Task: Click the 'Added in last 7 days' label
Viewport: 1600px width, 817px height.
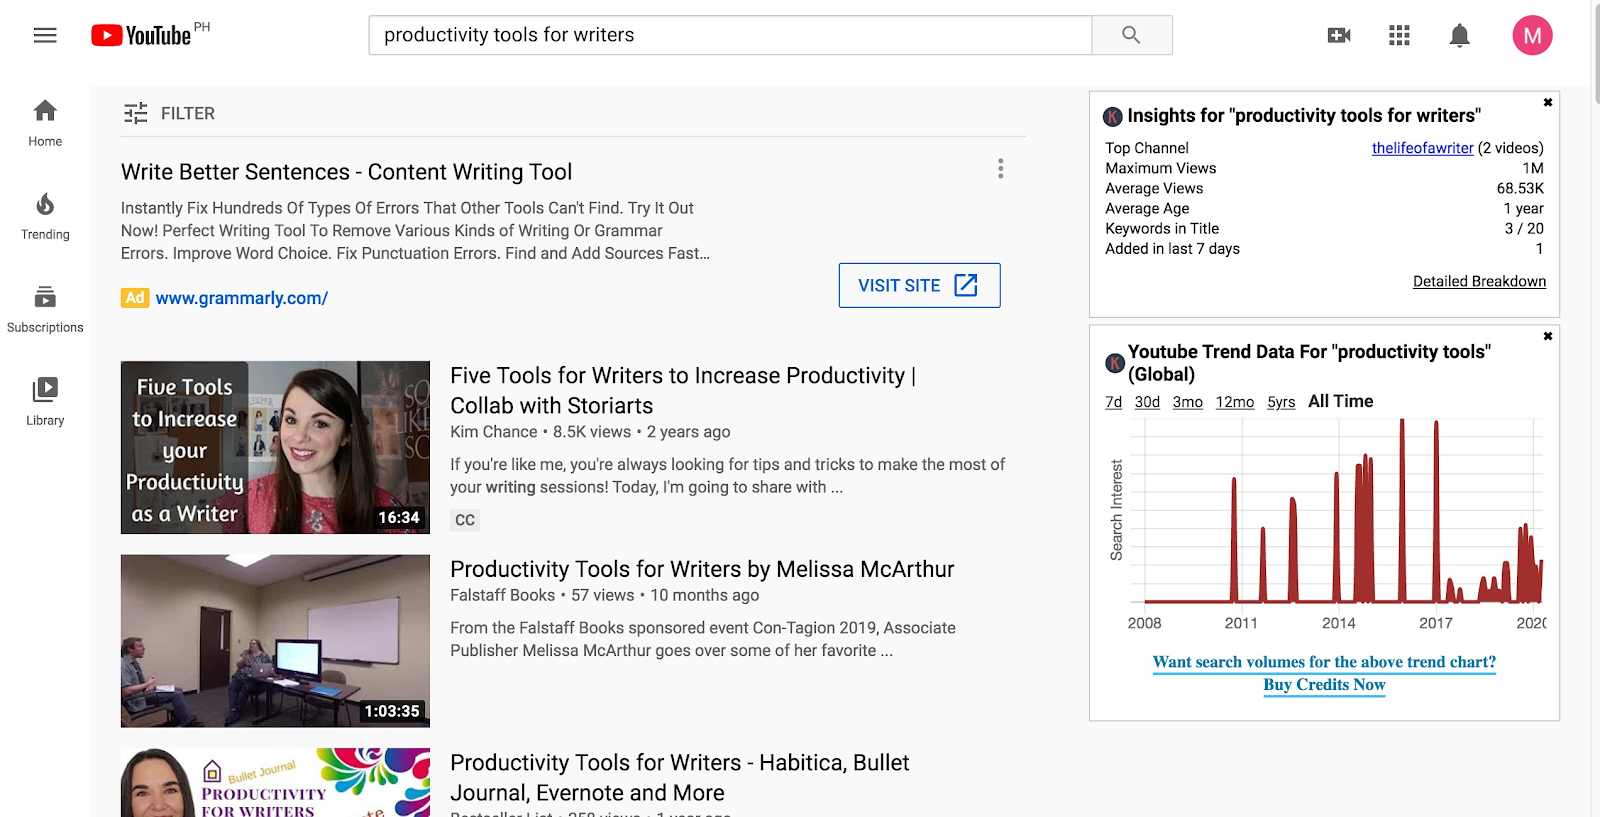Action: tap(1172, 248)
